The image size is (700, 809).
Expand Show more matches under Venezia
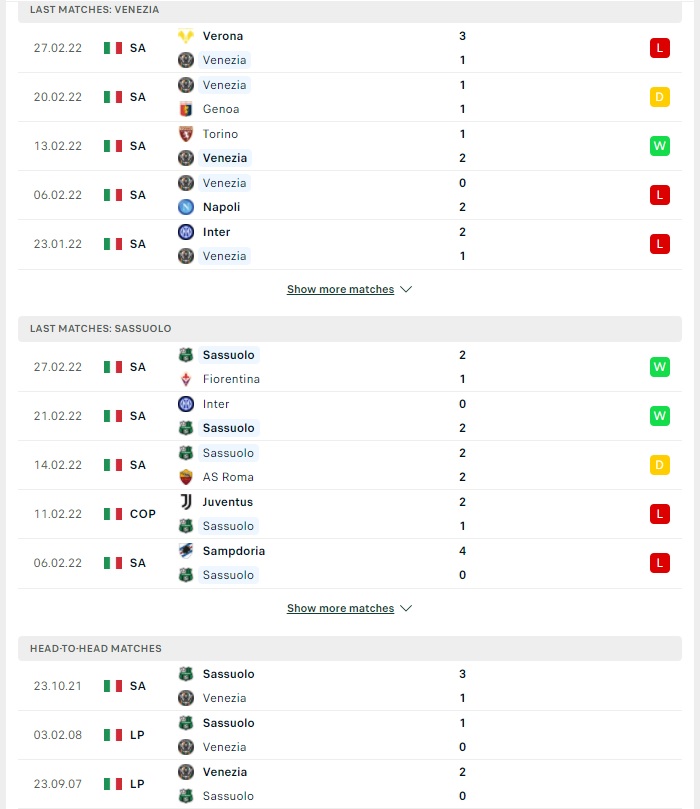pos(340,289)
